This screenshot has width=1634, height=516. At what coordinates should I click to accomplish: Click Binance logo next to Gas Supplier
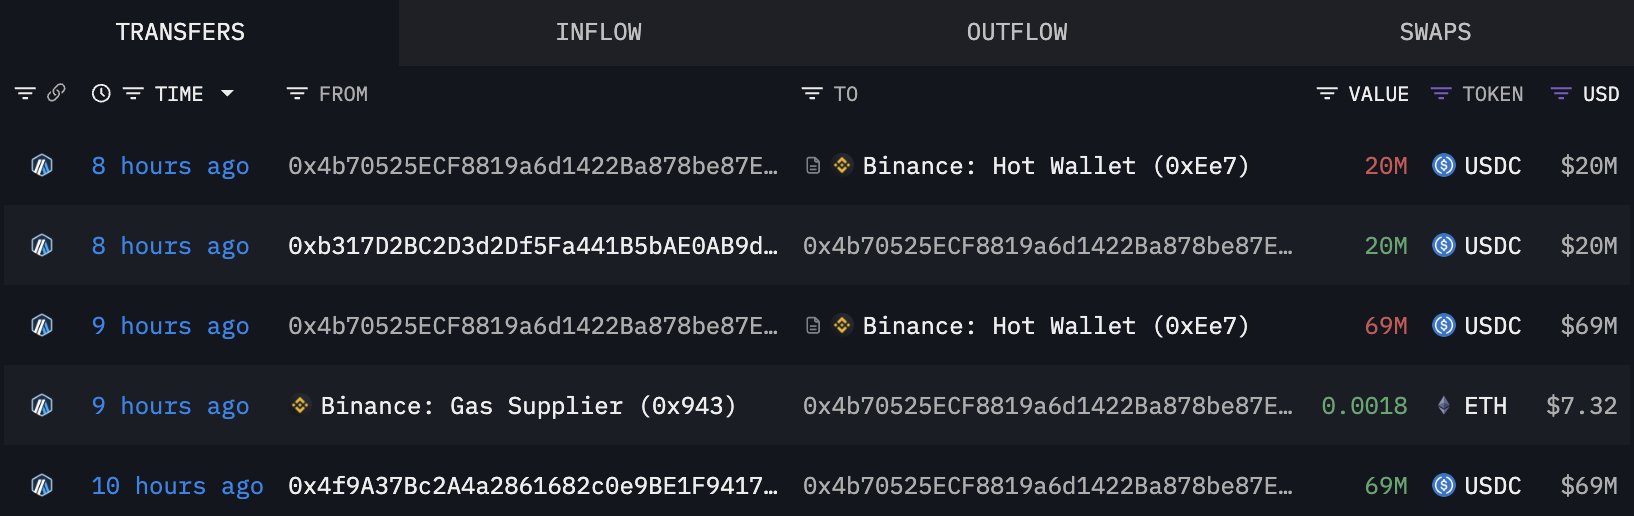point(300,406)
